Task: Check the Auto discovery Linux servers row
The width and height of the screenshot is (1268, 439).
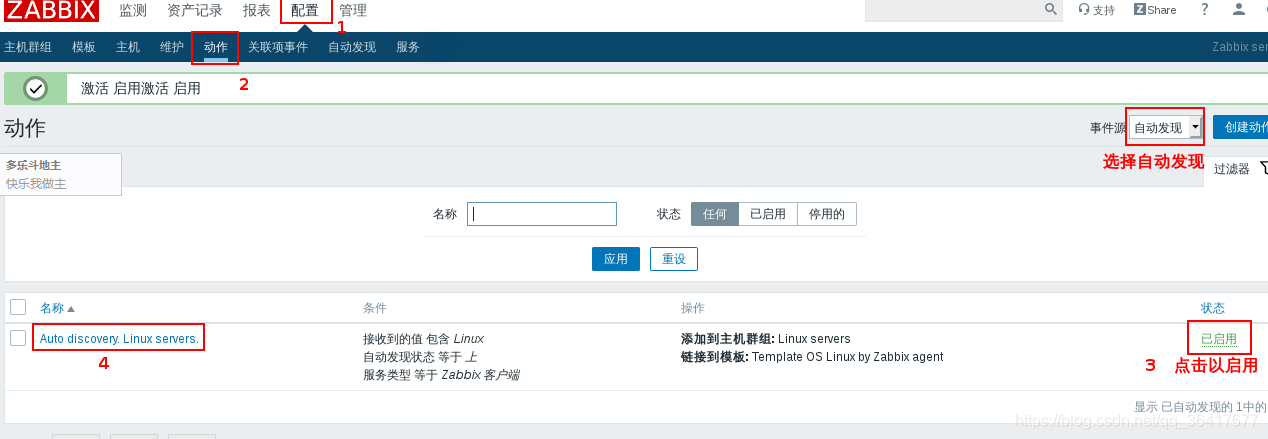Action: (18, 338)
